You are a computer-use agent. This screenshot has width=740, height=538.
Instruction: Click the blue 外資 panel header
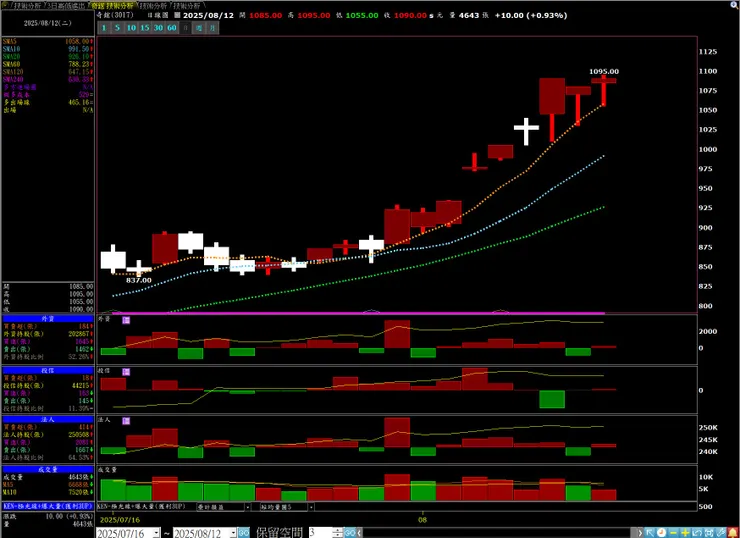48,319
